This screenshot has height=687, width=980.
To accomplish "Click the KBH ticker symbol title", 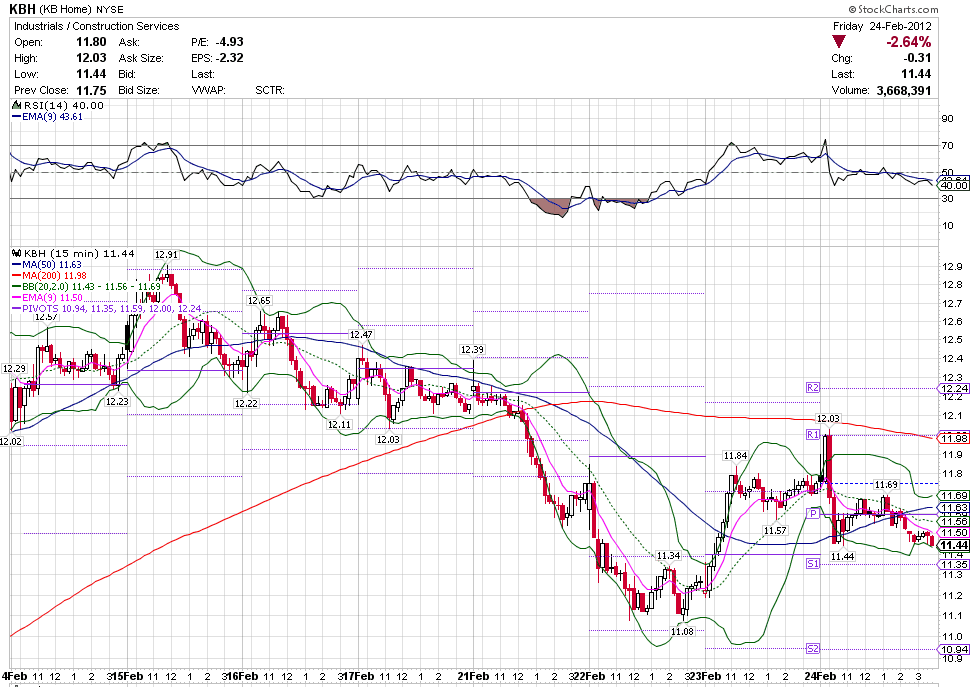I will [x=22, y=9].
